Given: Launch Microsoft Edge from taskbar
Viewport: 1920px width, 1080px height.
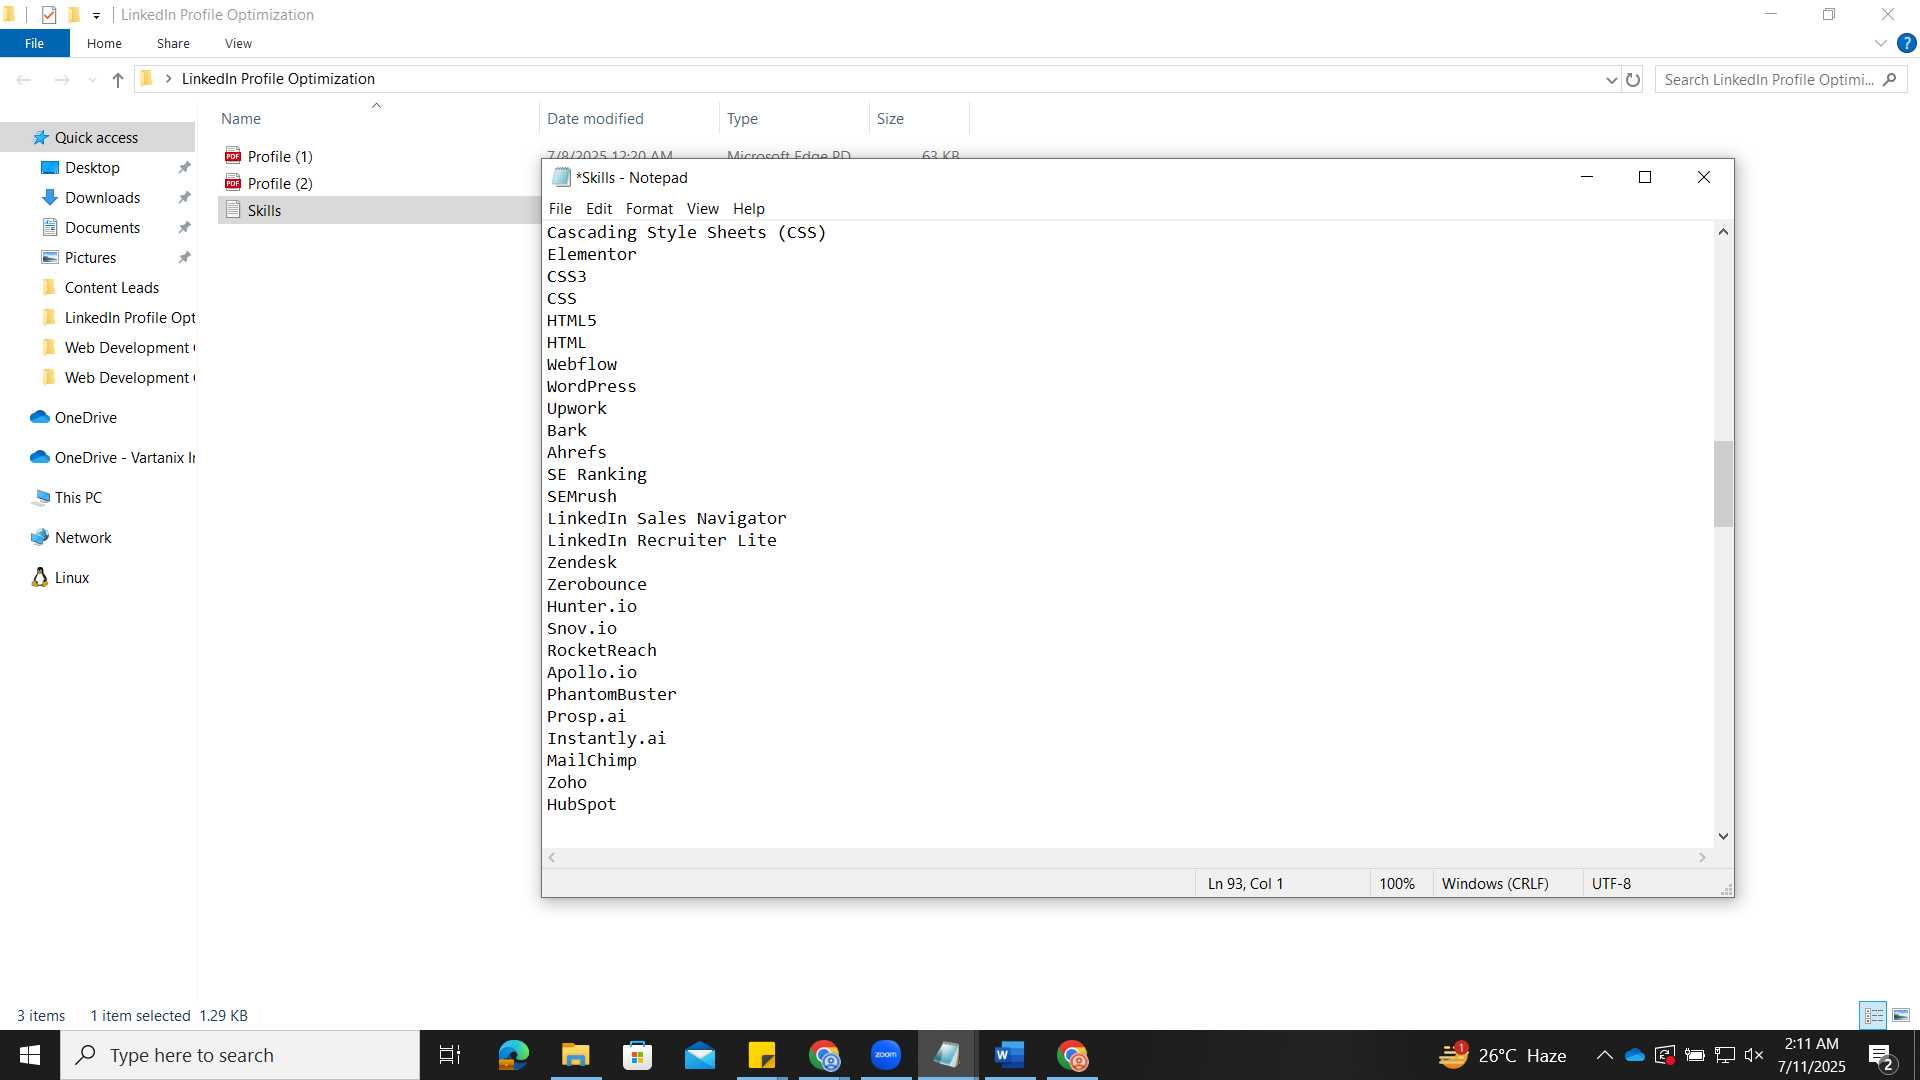Looking at the screenshot, I should [513, 1055].
